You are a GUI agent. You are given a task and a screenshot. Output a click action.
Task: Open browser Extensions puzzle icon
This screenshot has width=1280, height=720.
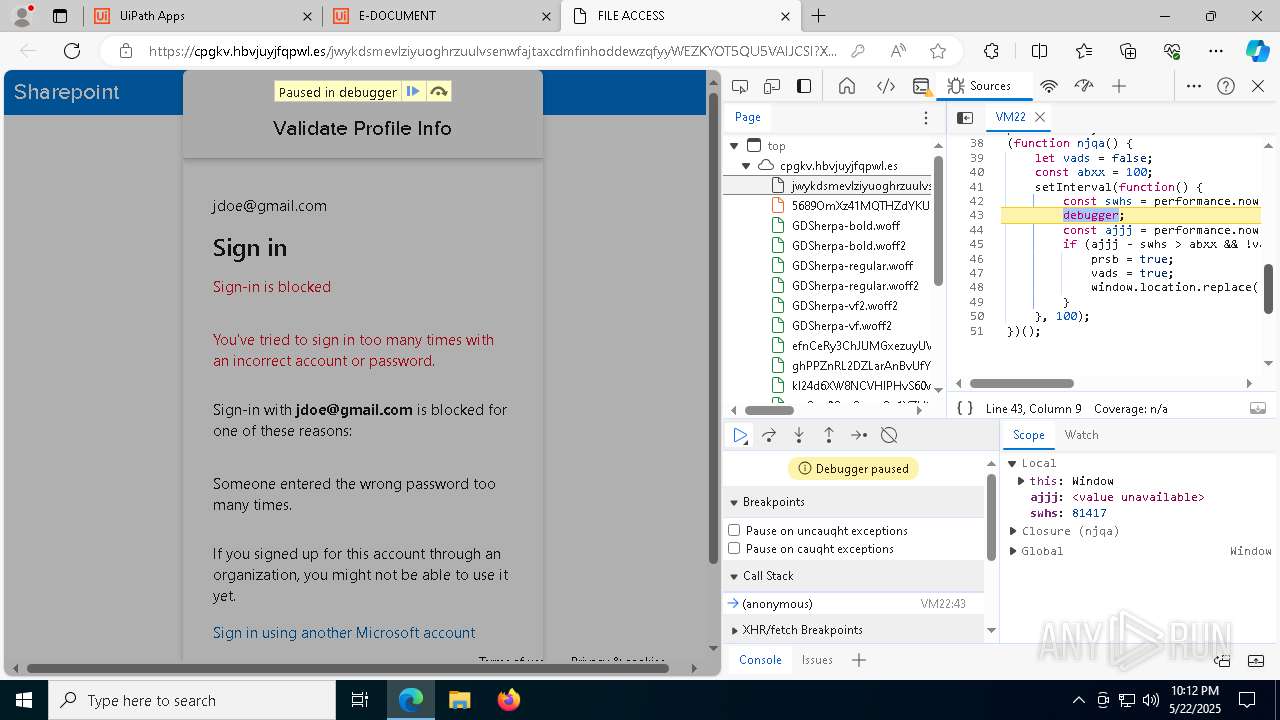991,51
